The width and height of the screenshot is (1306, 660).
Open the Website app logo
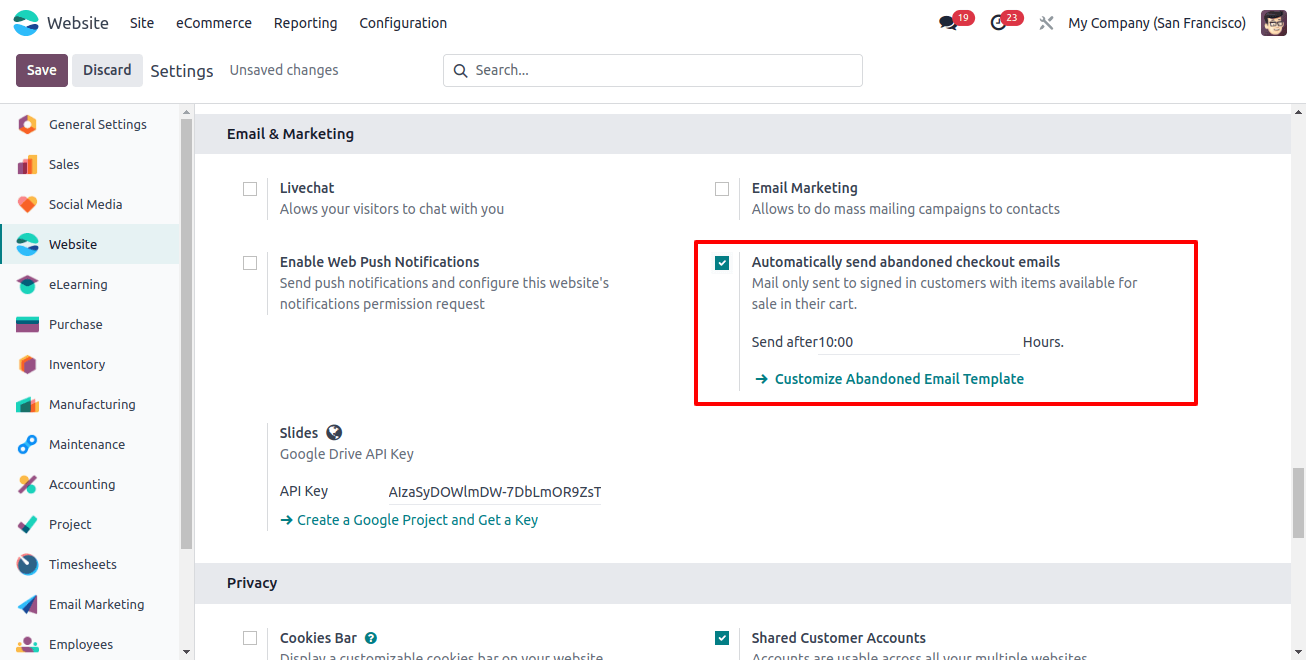point(26,23)
